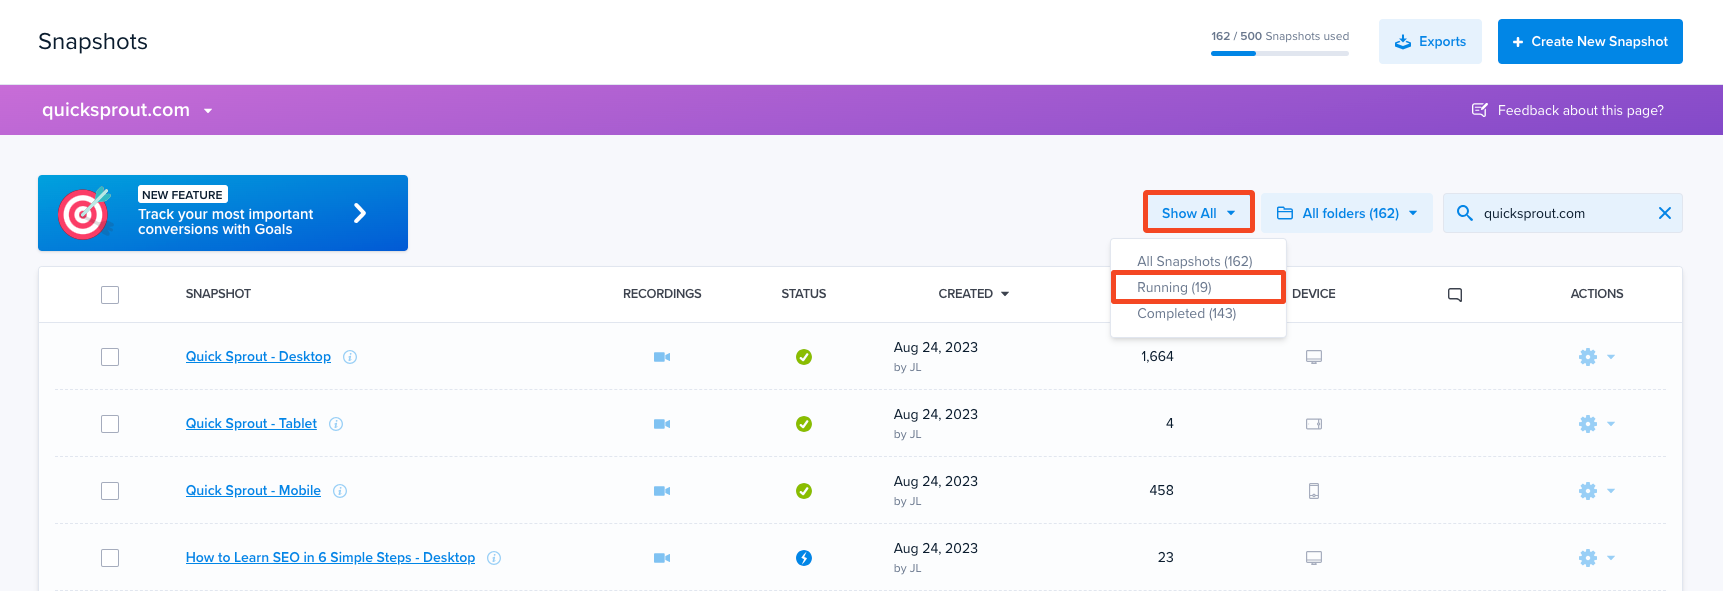Clear the quicksprout.com search text
Image resolution: width=1723 pixels, height=591 pixels.
tap(1665, 213)
